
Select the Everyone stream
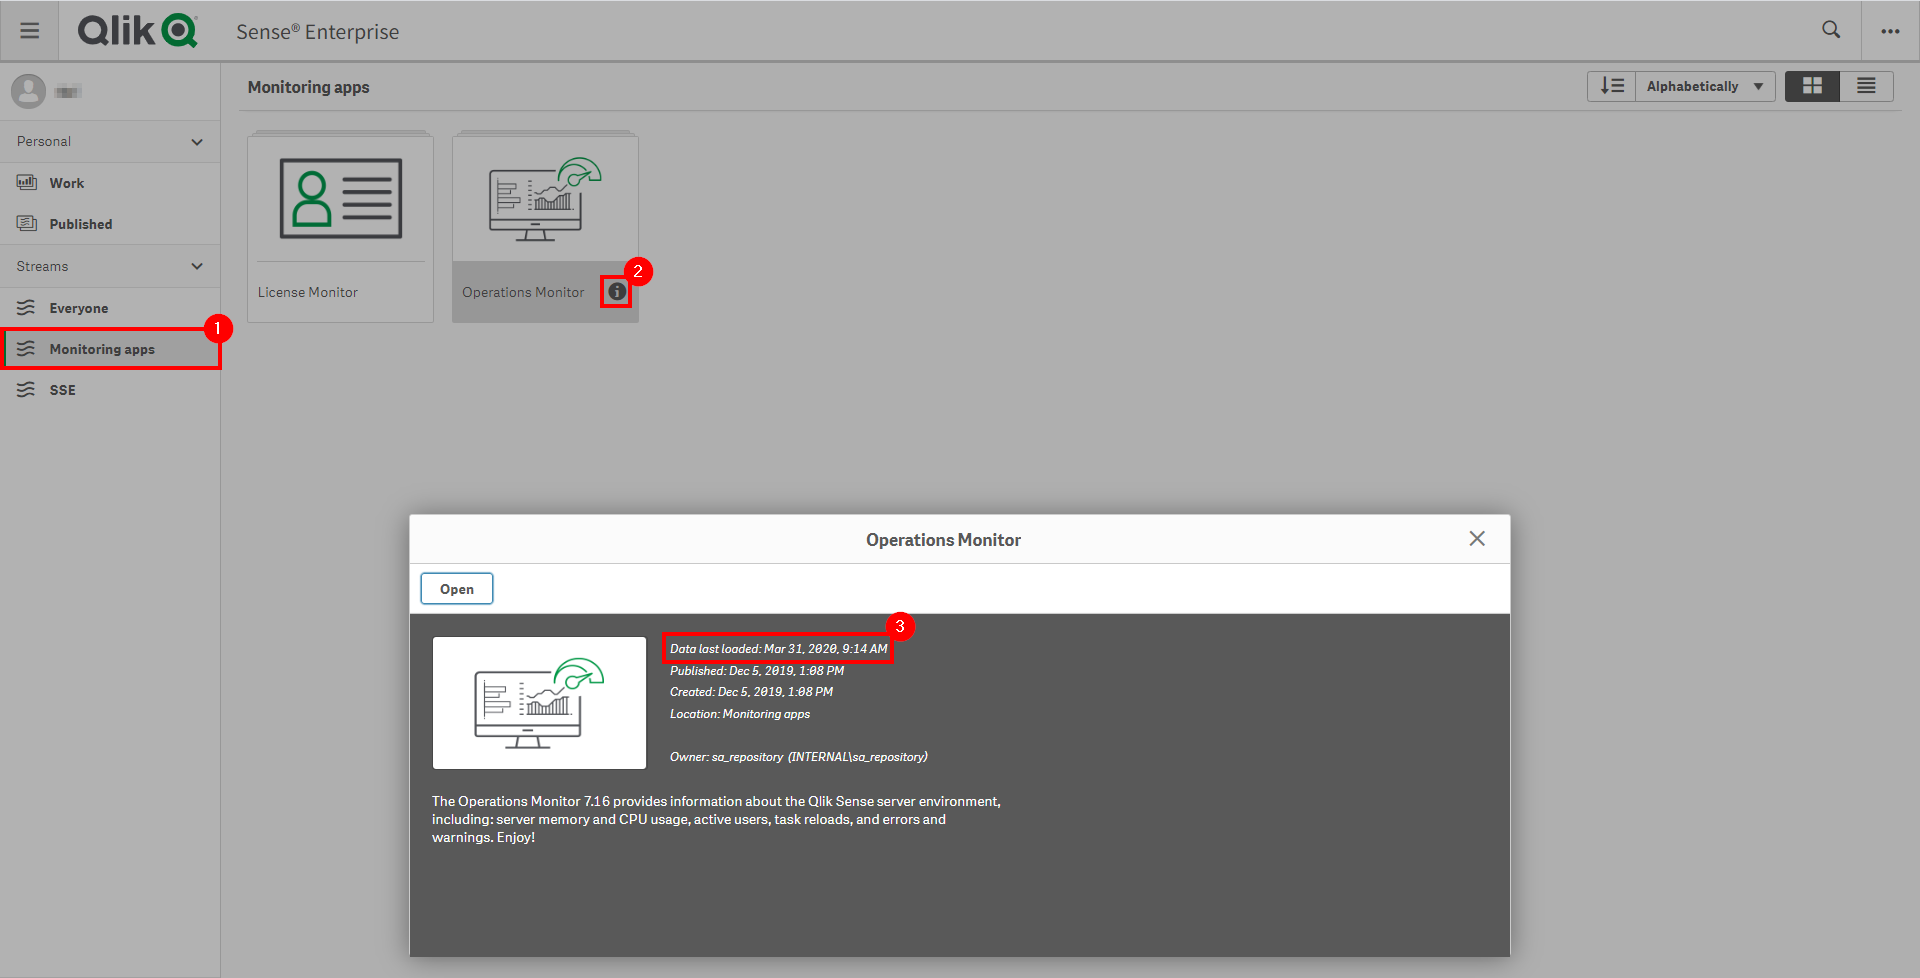79,307
